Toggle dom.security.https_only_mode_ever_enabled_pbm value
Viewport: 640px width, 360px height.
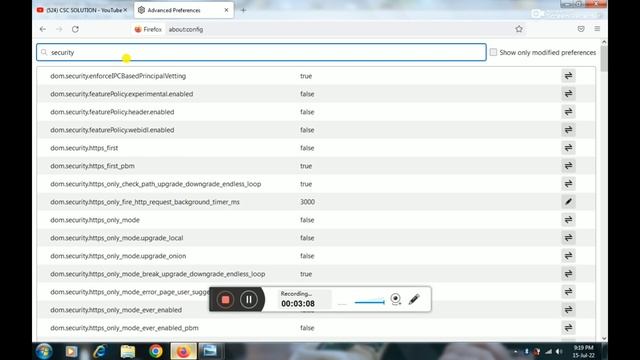click(x=568, y=328)
